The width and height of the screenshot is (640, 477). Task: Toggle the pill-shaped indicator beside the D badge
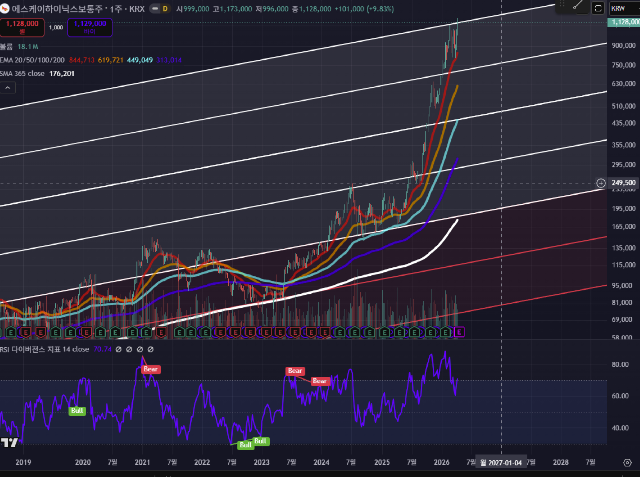click(x=155, y=9)
